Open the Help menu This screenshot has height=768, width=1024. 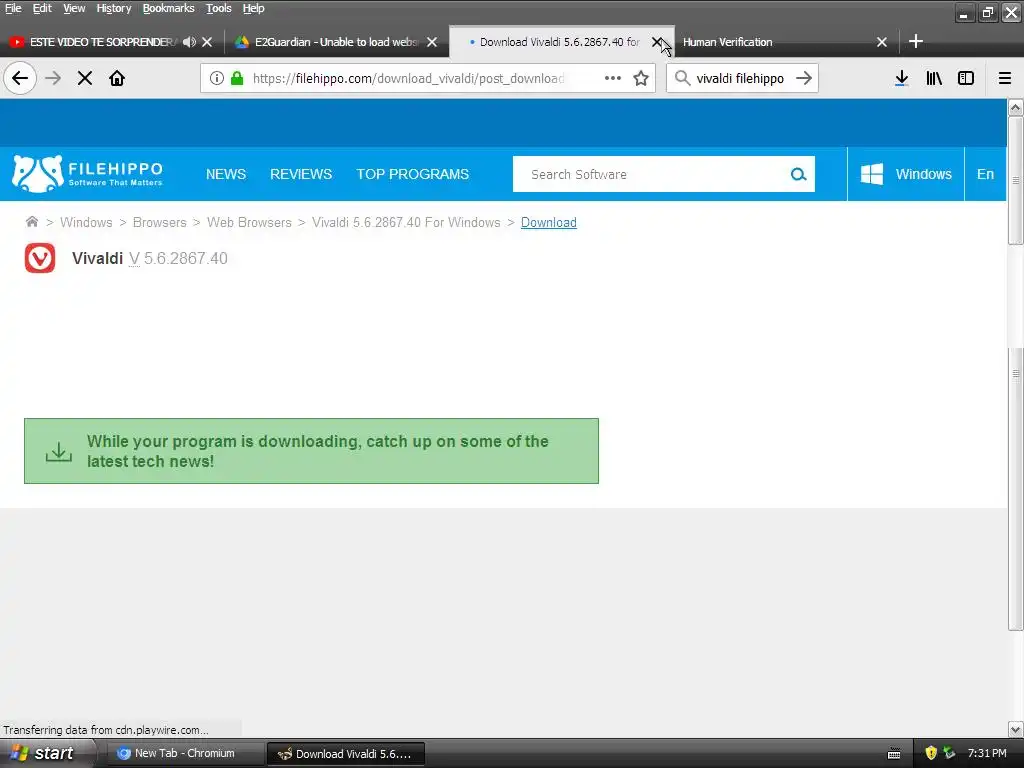click(x=253, y=8)
